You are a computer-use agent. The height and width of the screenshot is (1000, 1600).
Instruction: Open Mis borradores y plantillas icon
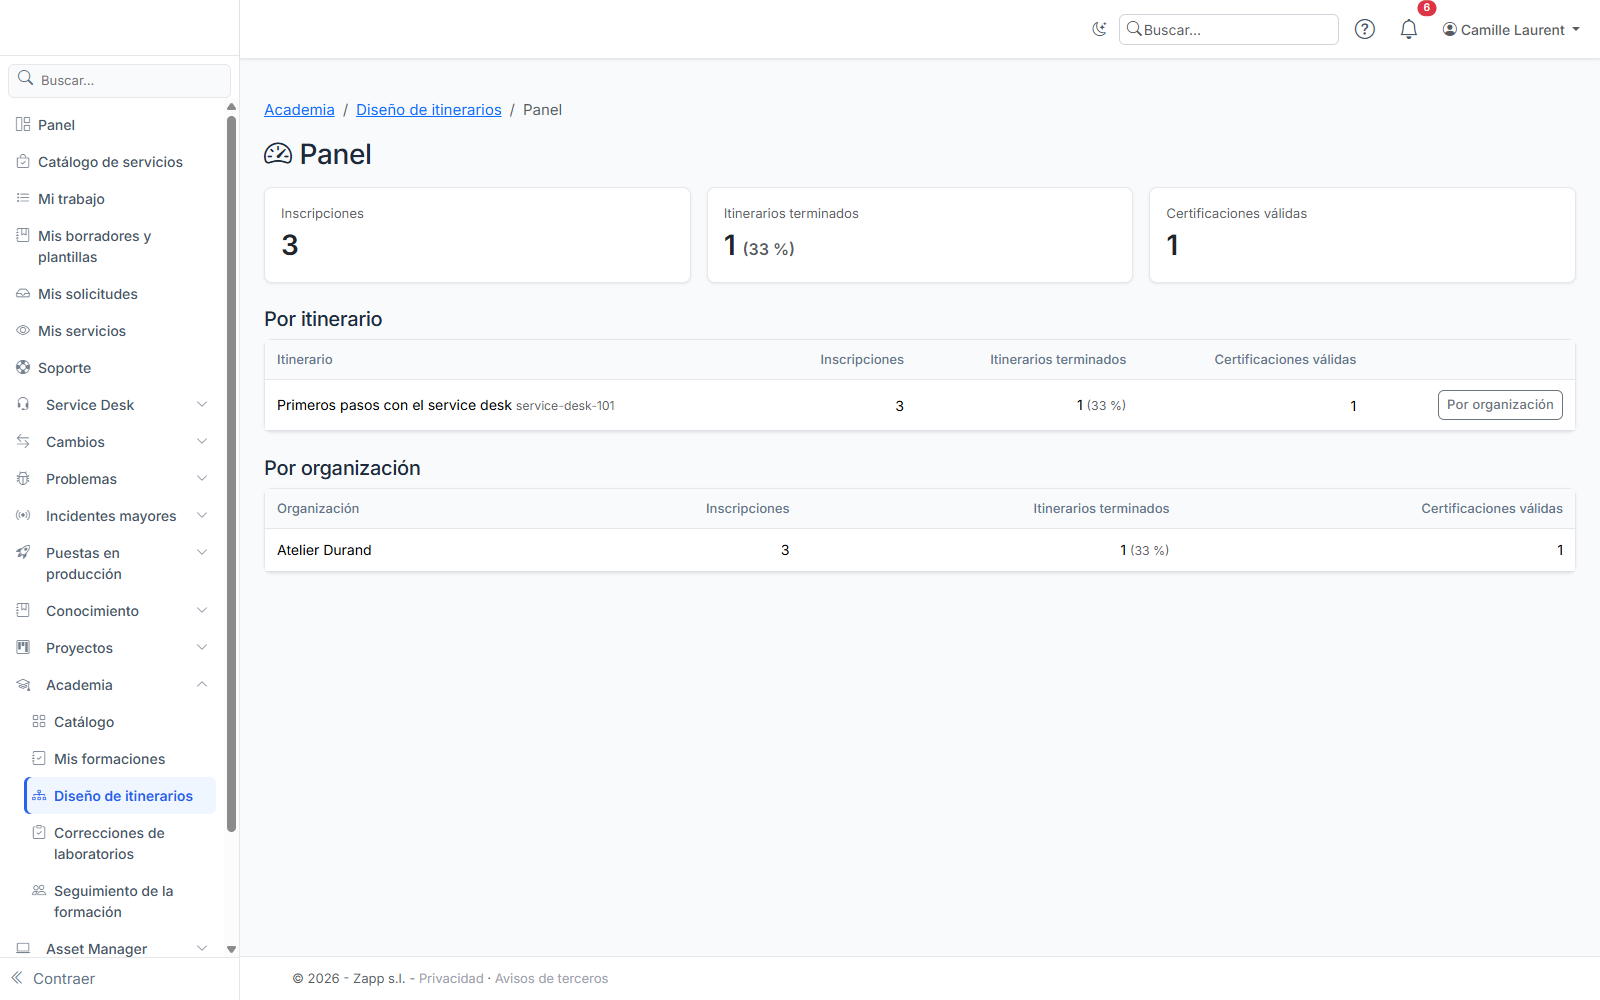[x=23, y=235]
